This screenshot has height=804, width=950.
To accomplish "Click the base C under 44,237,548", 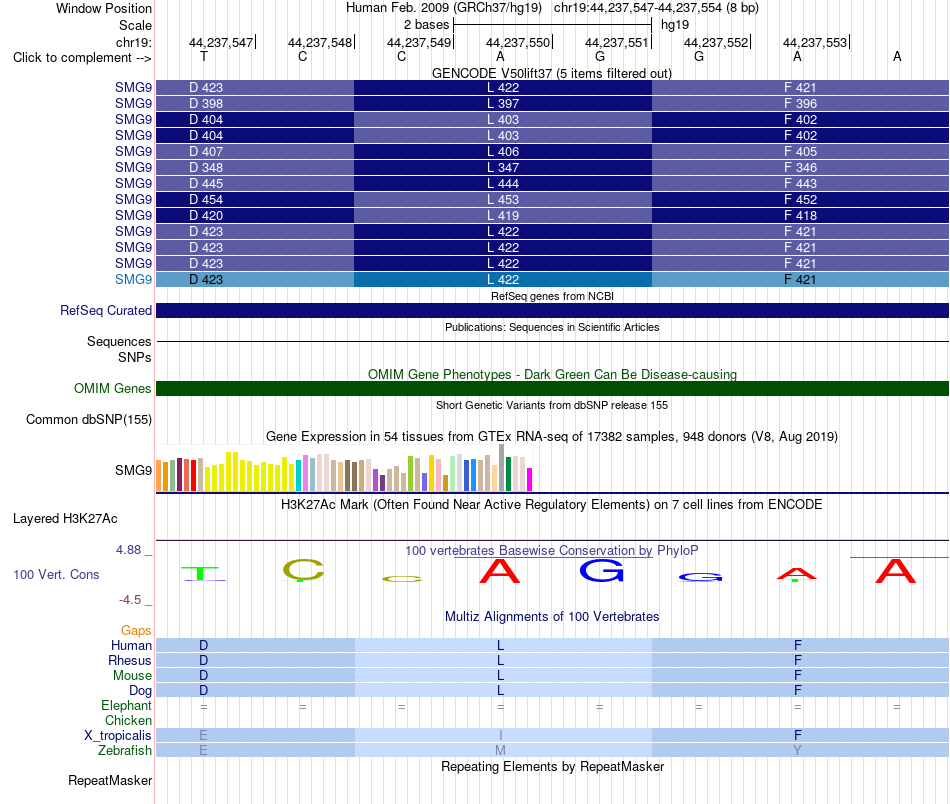I will (x=302, y=56).
